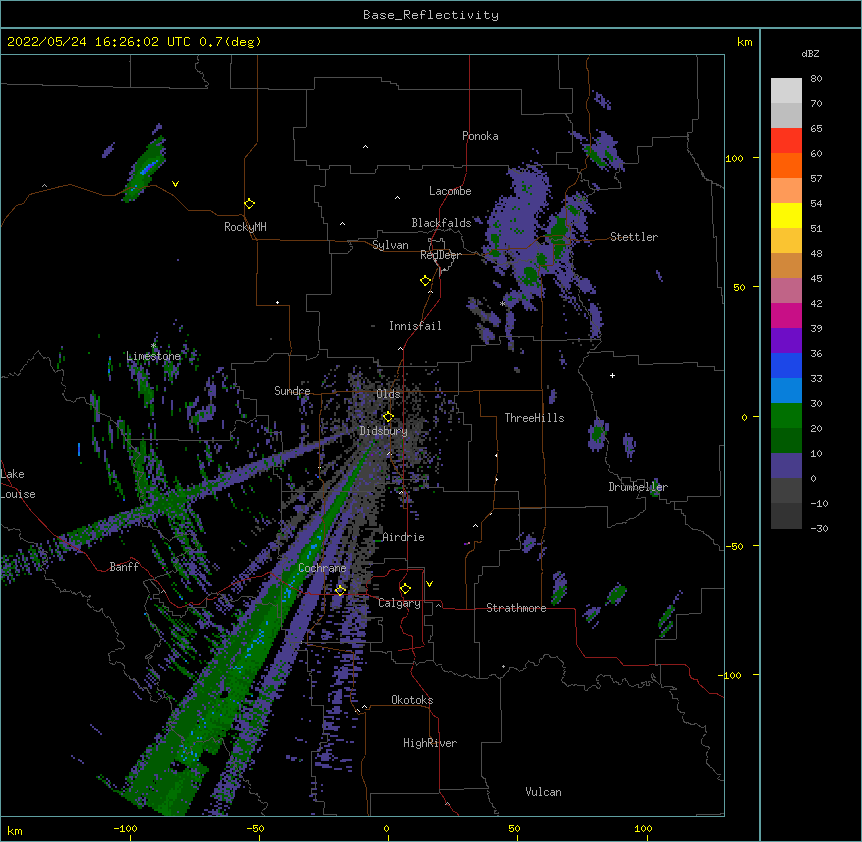Click the -30 dBZ legend value

click(x=819, y=528)
